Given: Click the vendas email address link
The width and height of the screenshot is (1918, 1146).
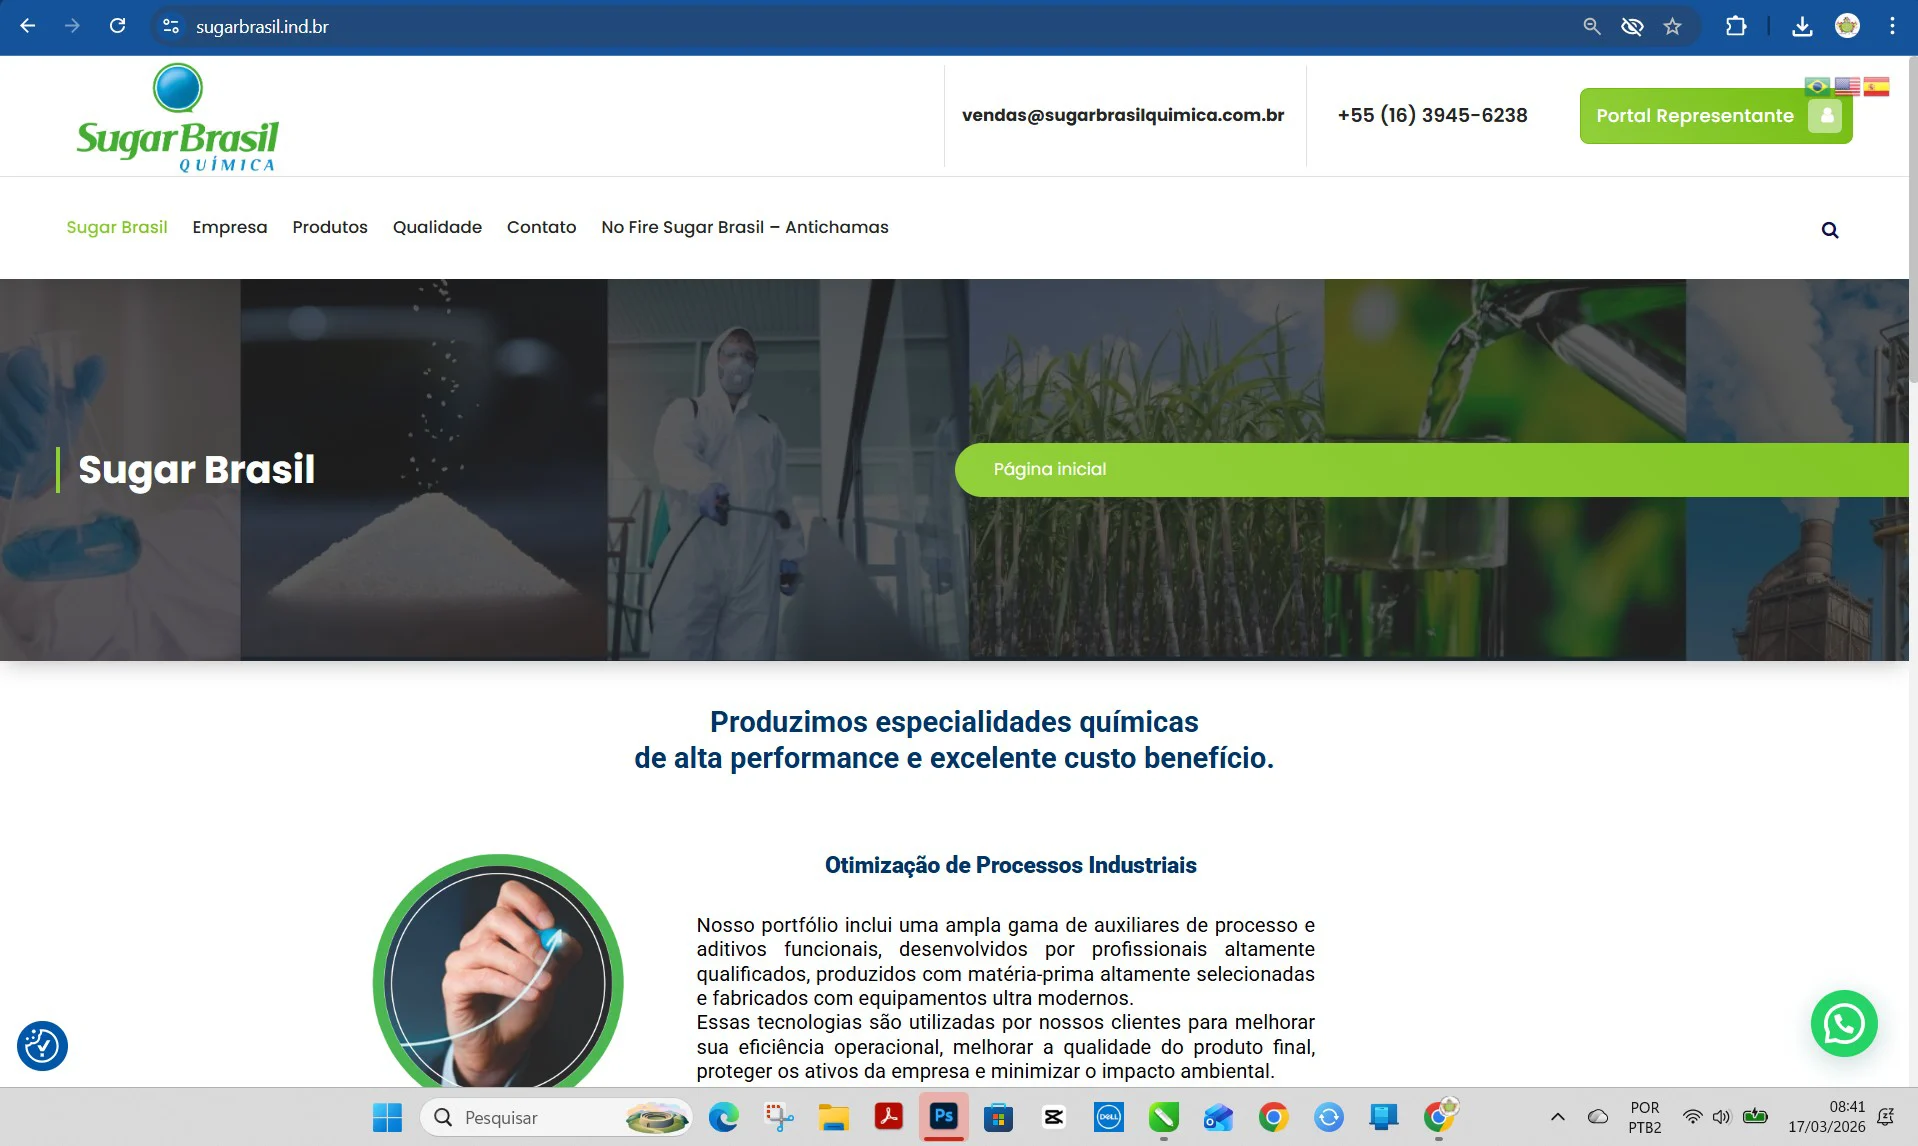Looking at the screenshot, I should point(1122,115).
